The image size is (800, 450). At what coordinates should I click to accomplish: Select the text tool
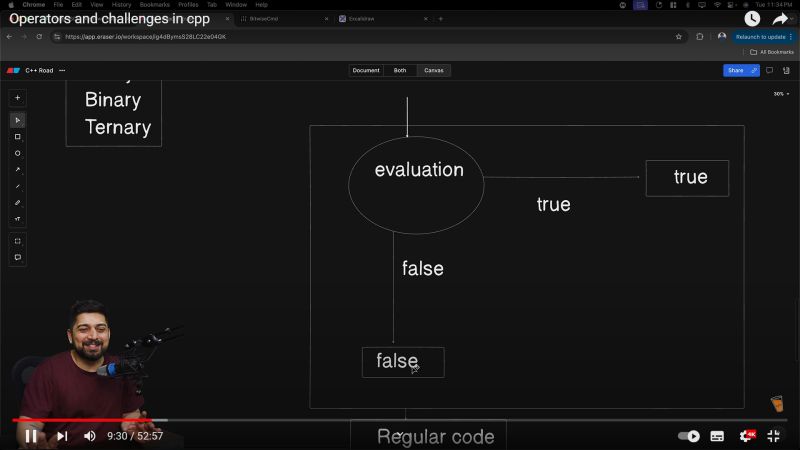click(x=17, y=219)
